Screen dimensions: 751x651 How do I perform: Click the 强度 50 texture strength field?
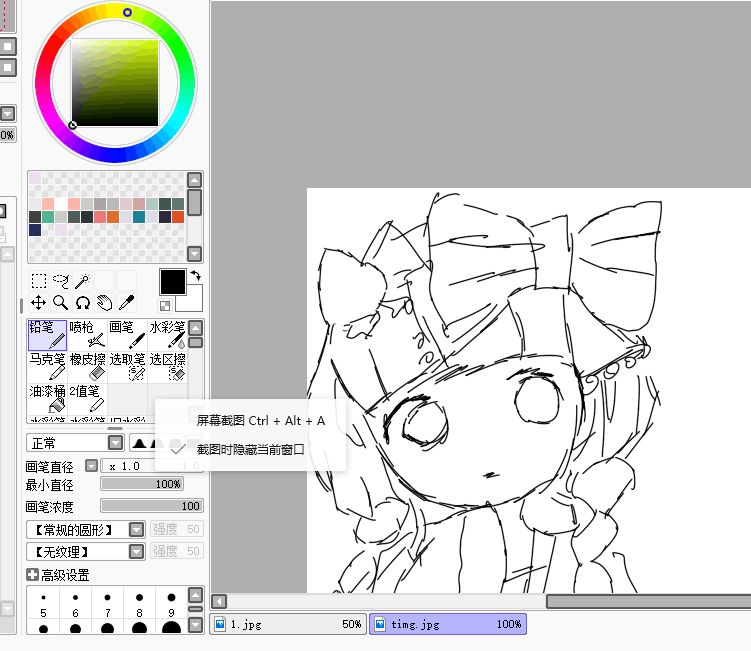176,551
